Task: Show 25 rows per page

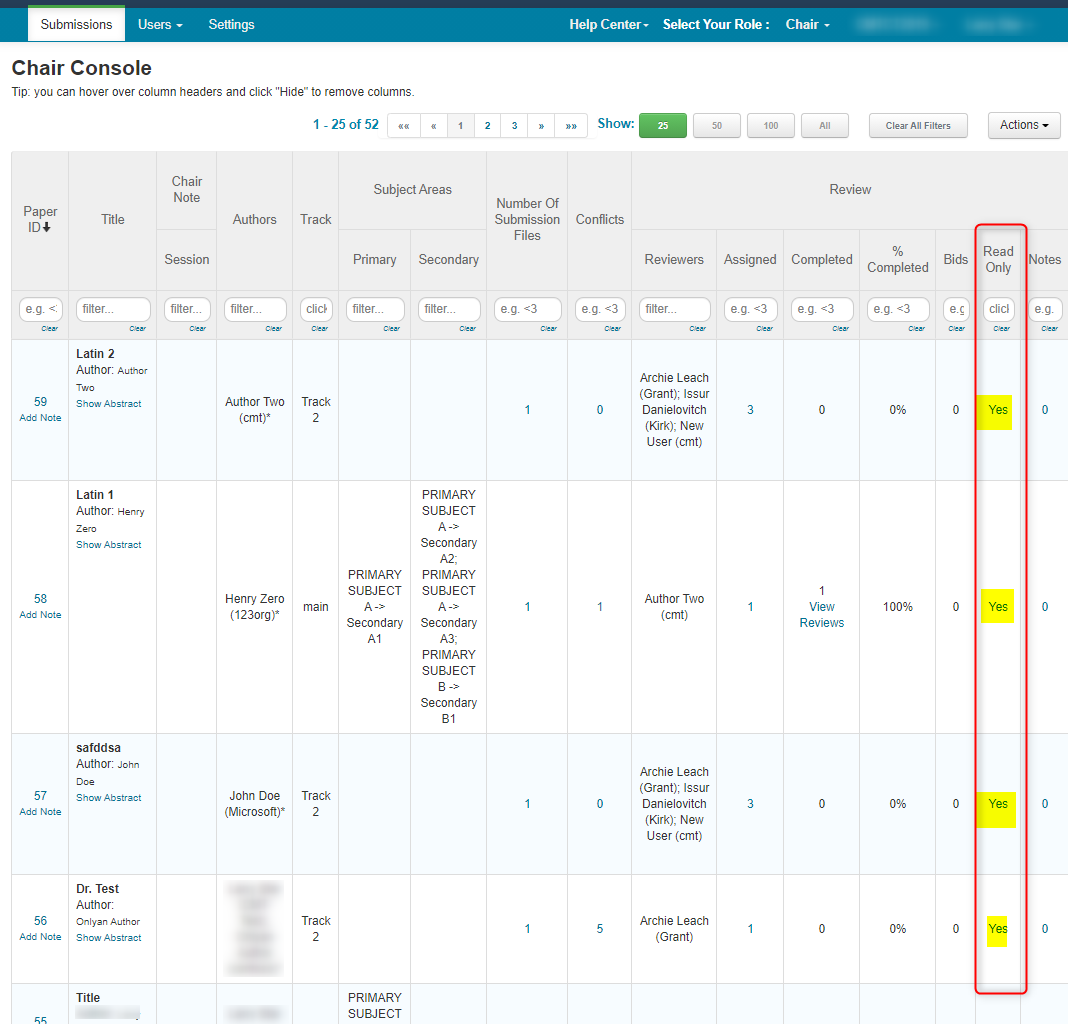Action: point(662,126)
